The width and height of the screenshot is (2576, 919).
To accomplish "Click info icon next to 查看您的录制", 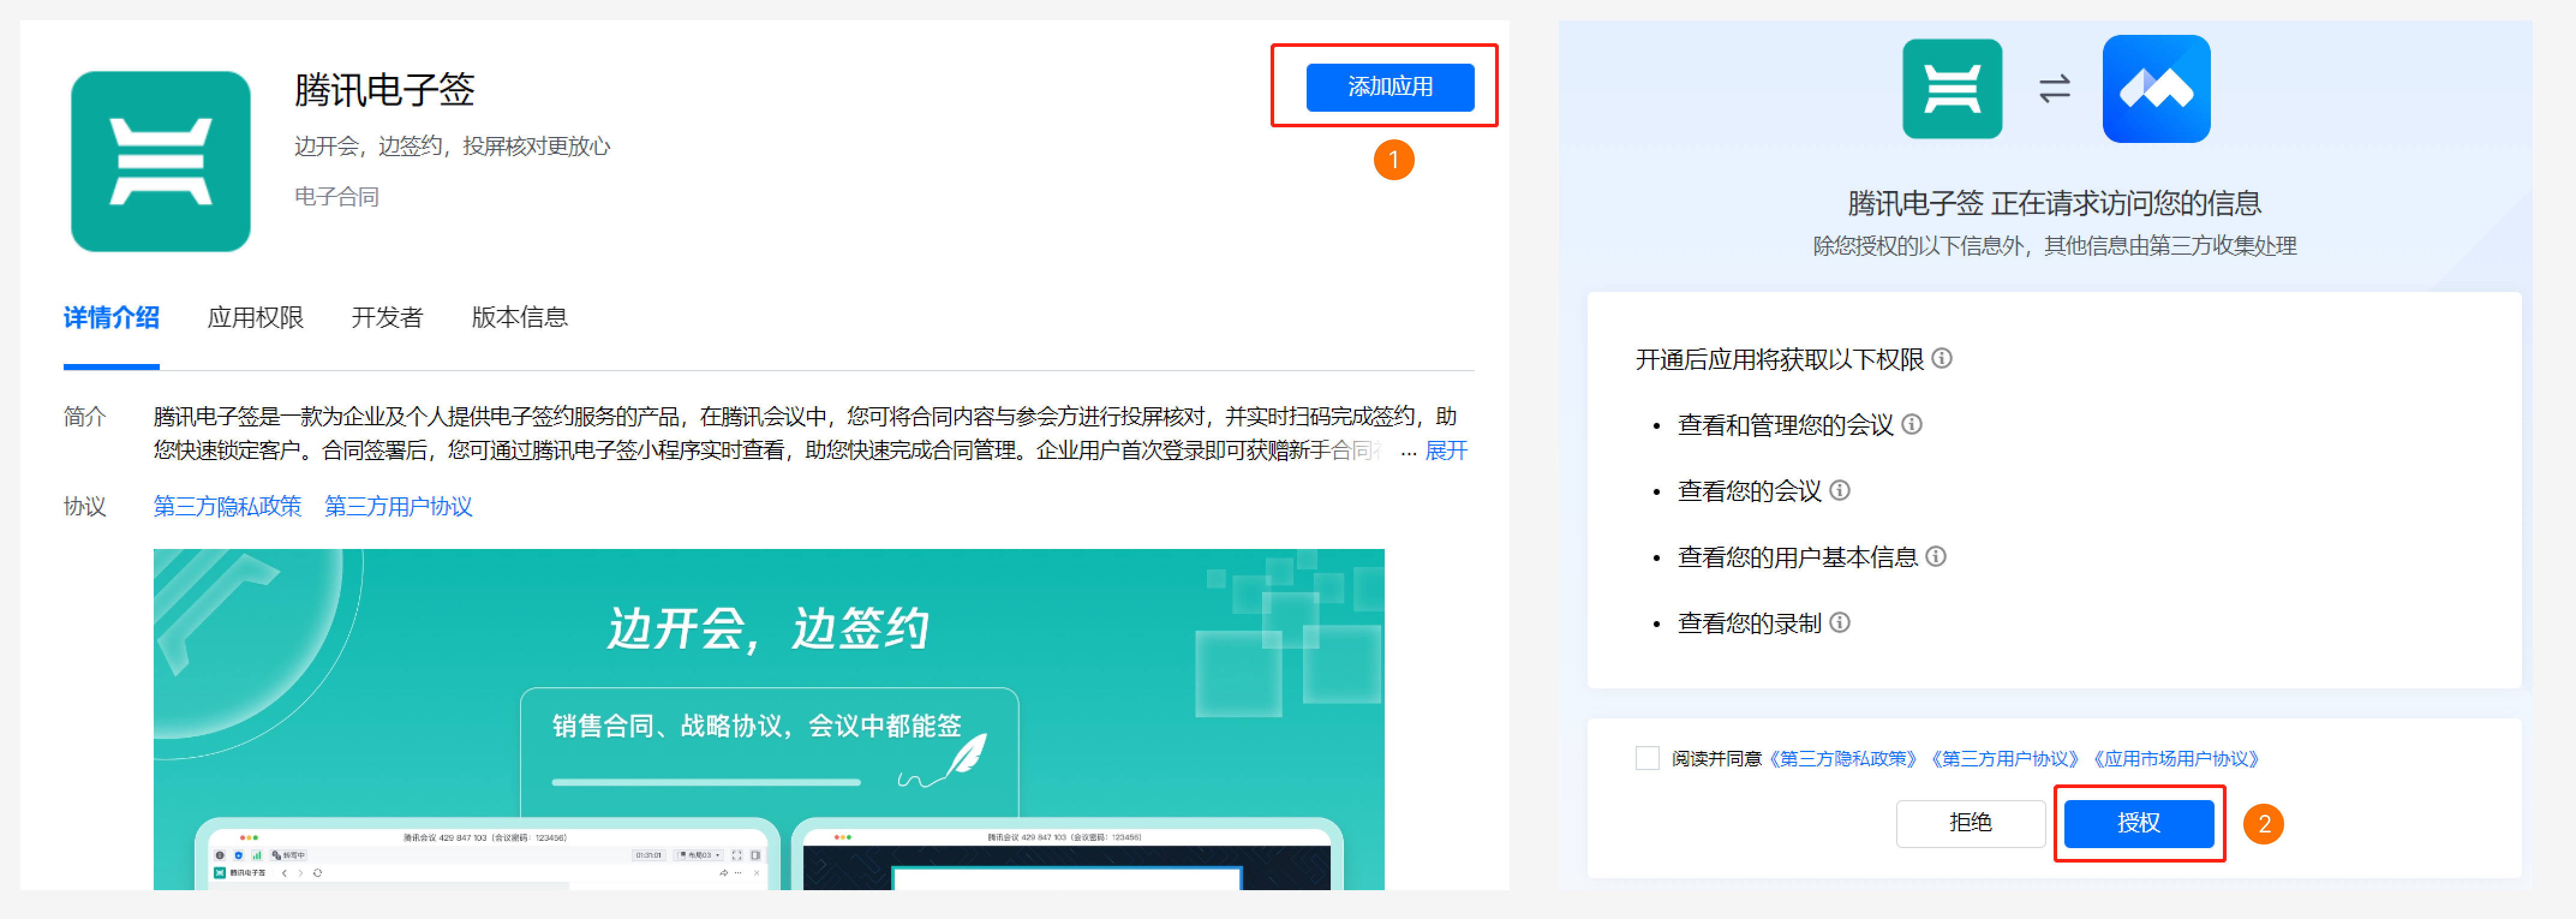I will coord(1839,622).
